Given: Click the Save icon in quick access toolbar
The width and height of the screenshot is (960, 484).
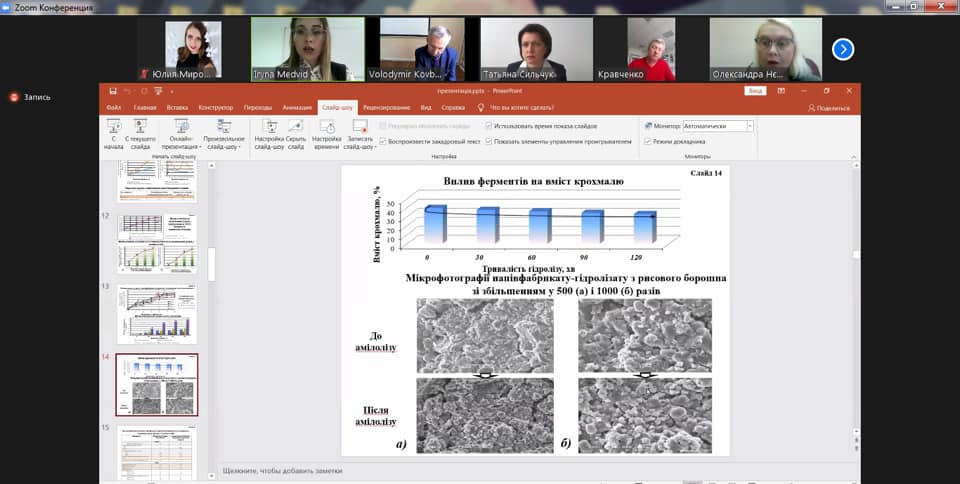Looking at the screenshot, I should click(113, 91).
